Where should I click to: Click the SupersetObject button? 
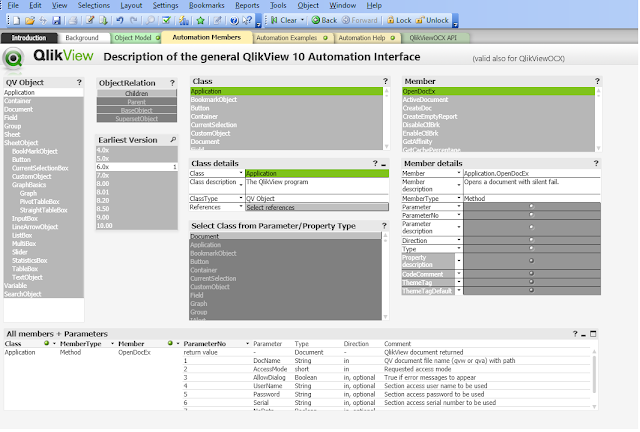137,119
